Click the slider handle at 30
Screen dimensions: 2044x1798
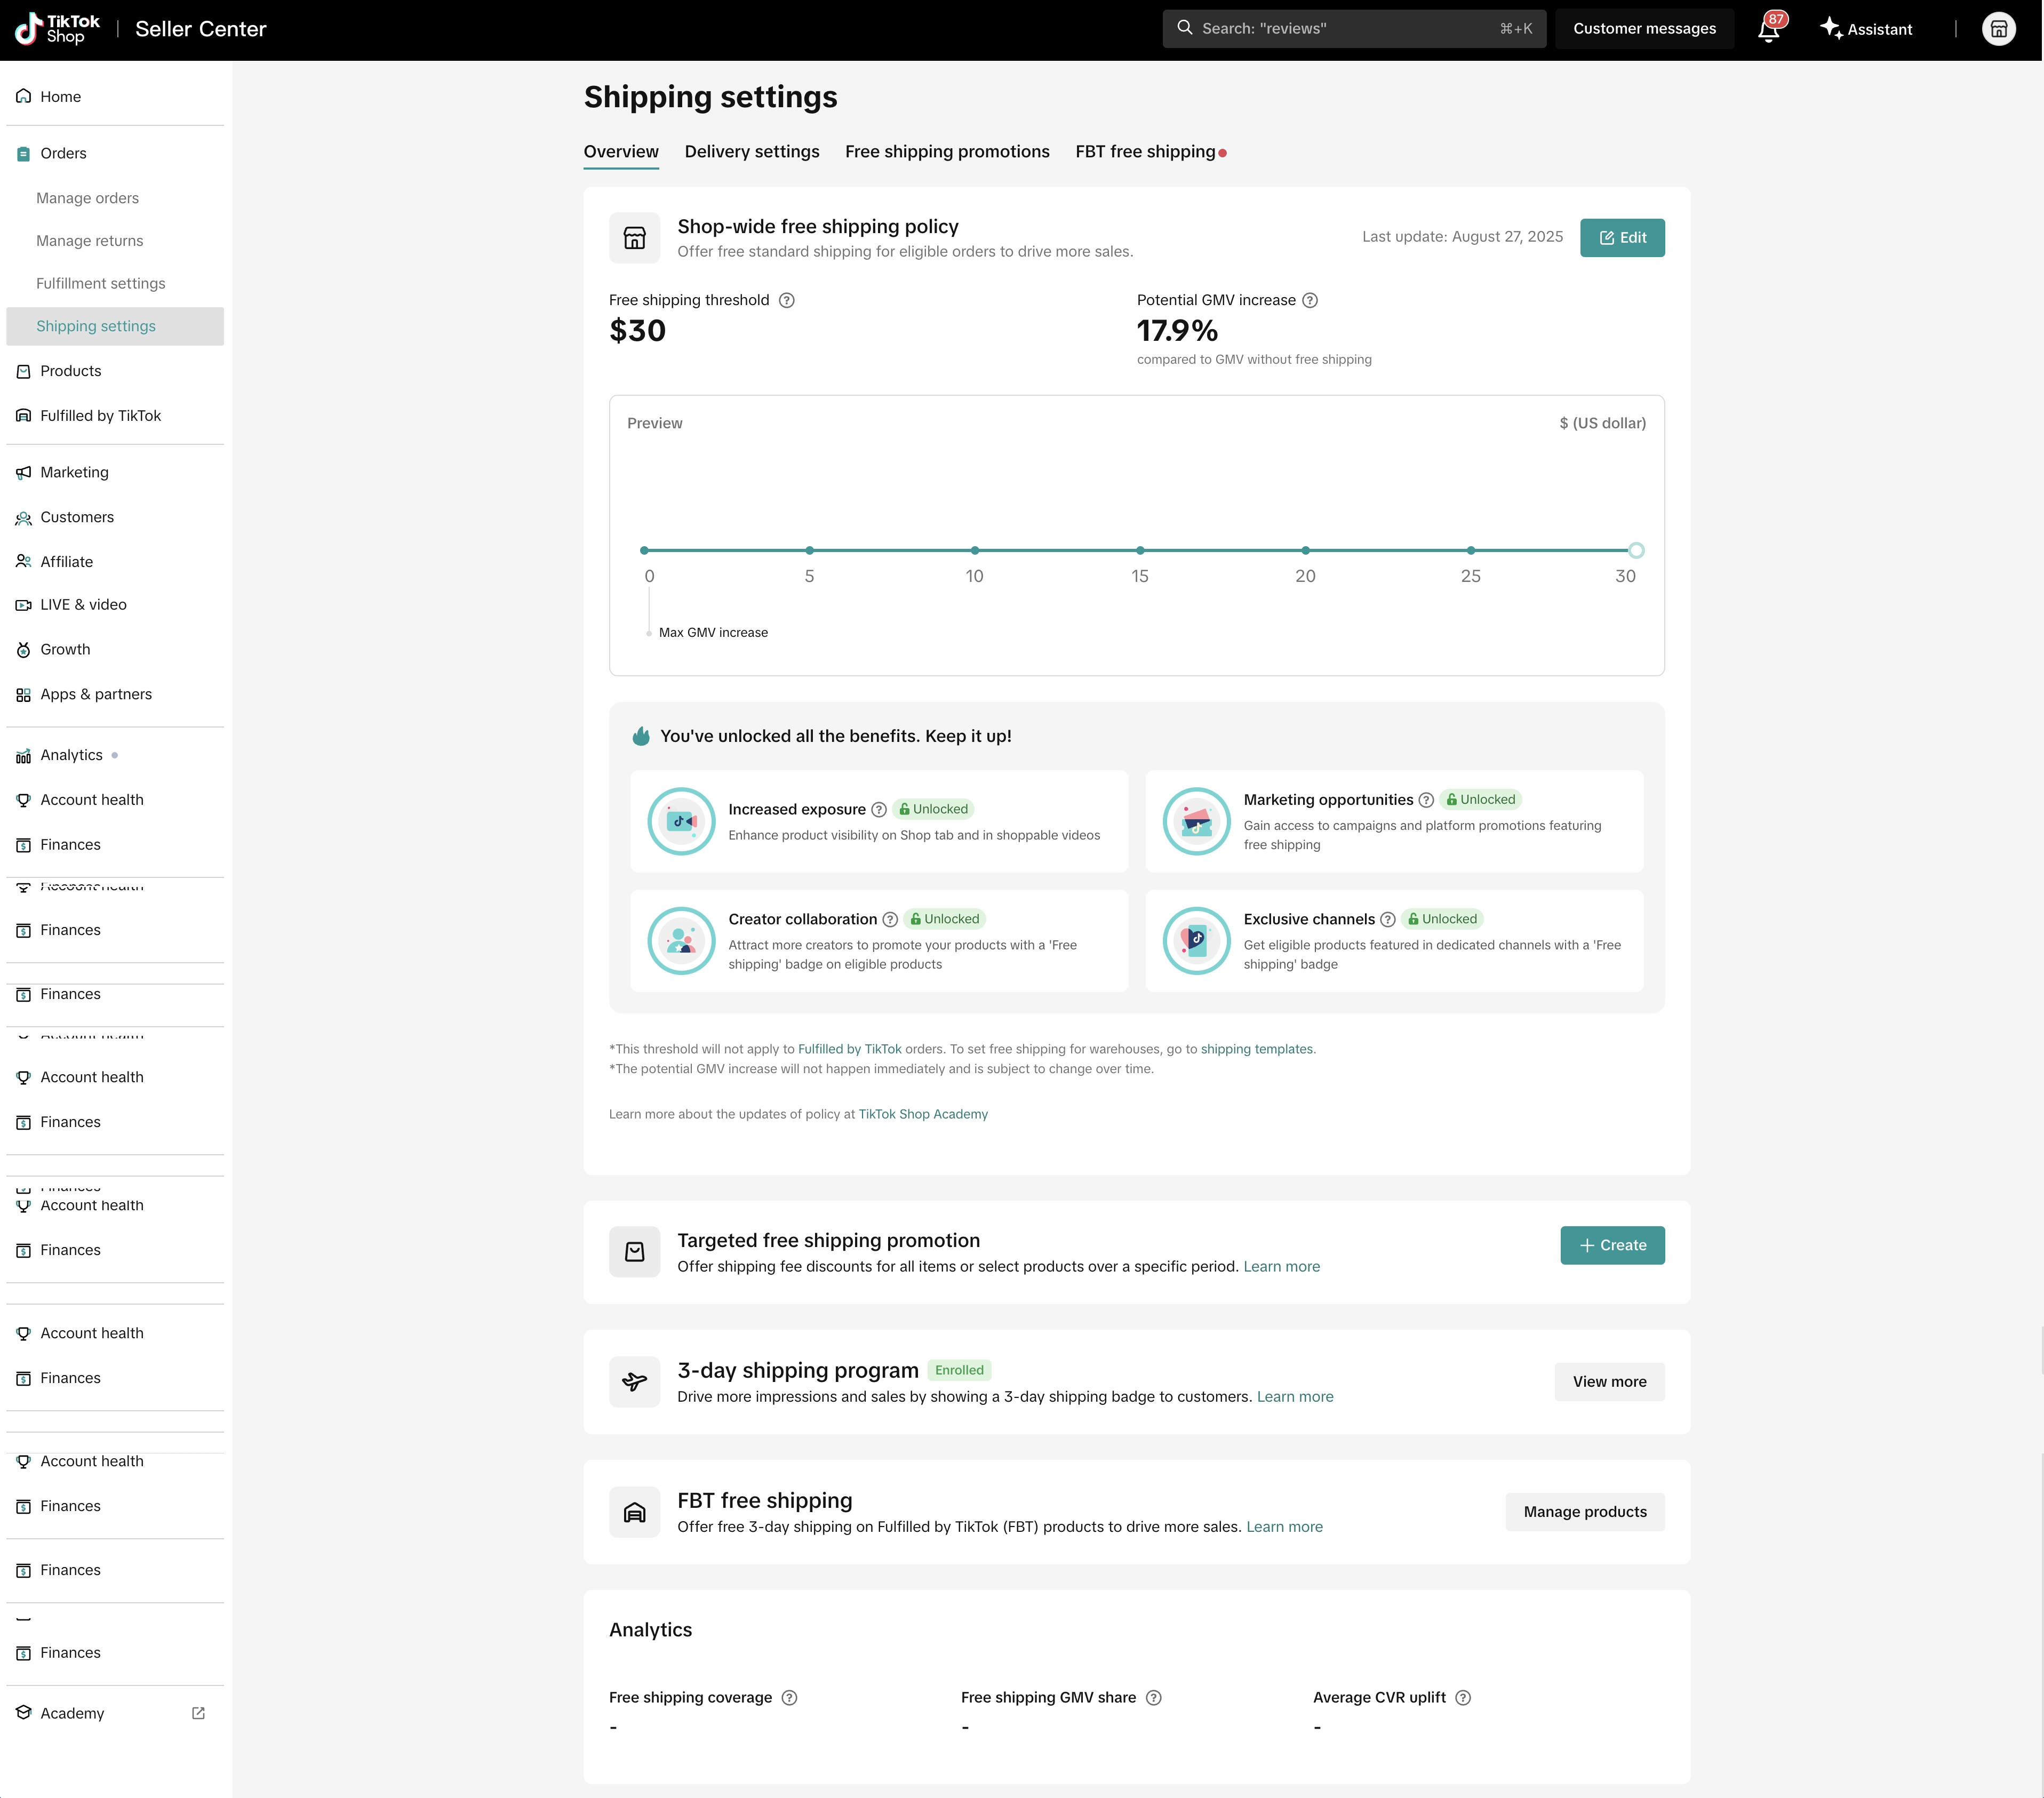1635,550
